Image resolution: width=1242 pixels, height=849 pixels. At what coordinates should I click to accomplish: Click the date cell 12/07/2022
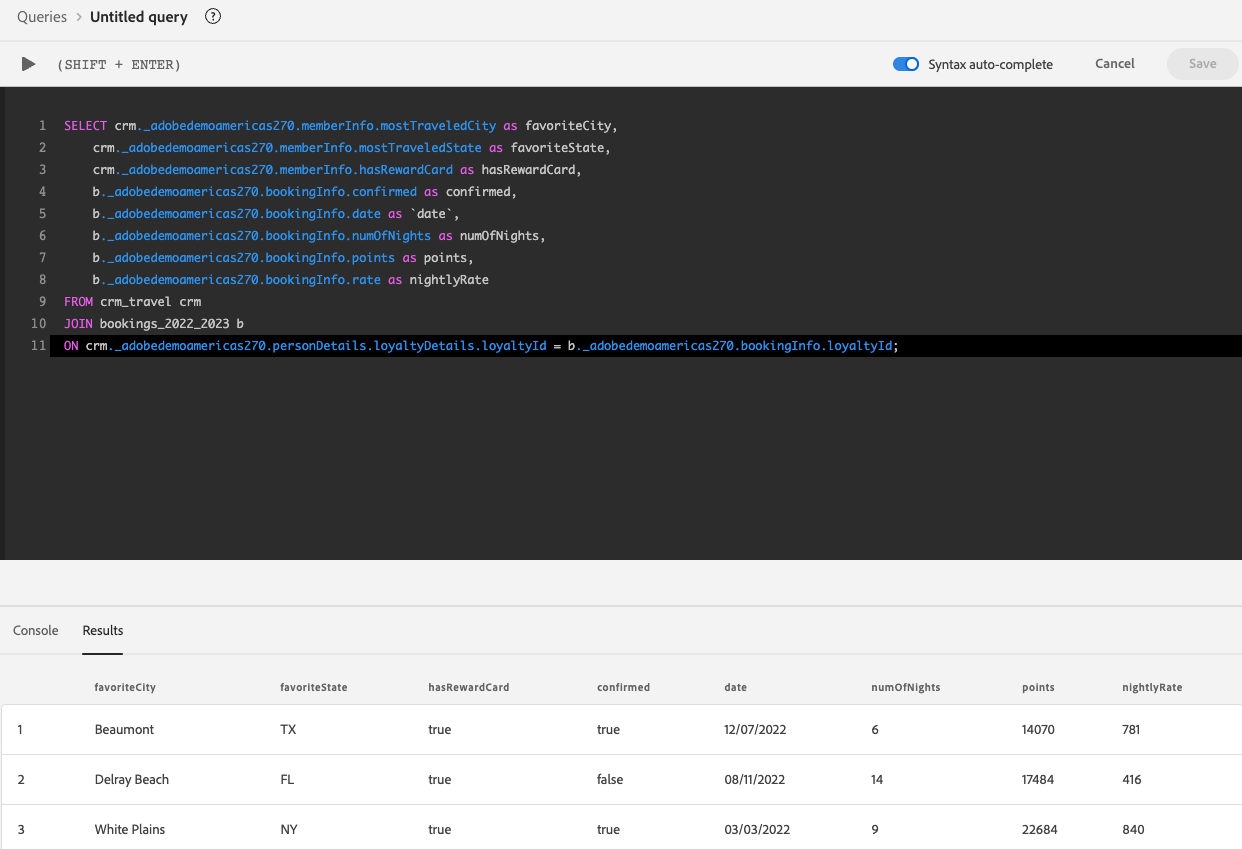click(755, 730)
